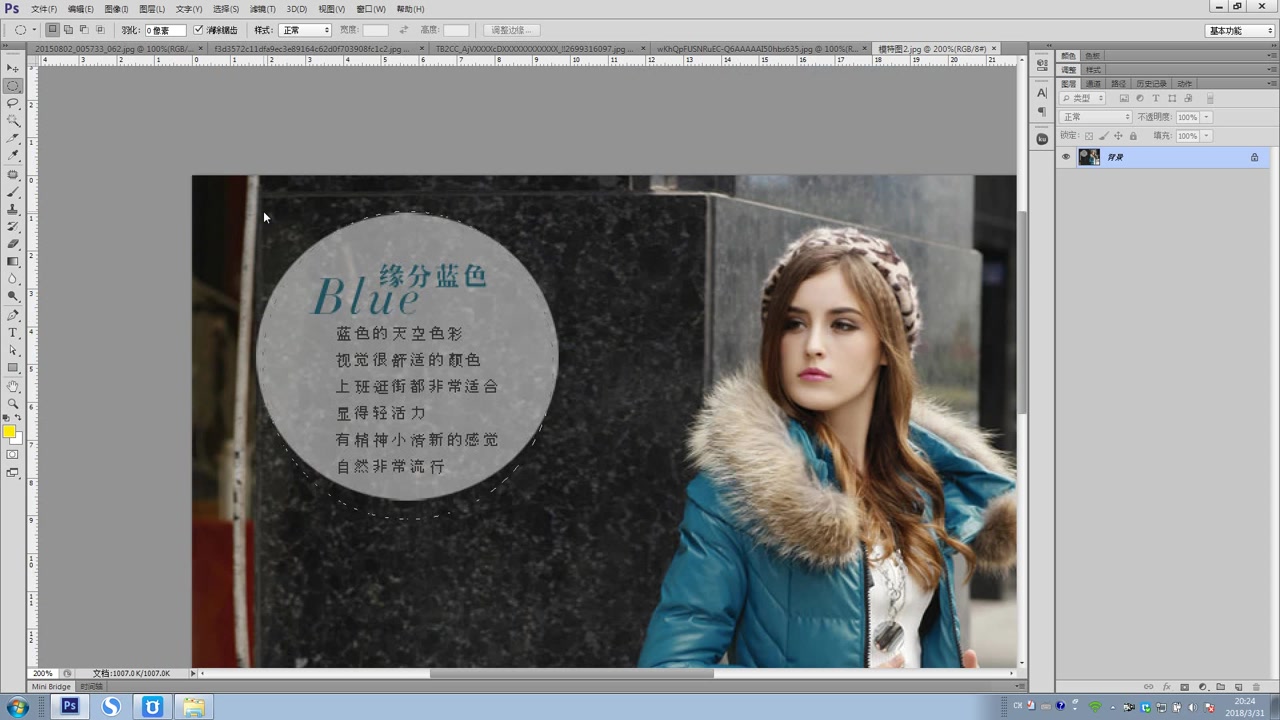This screenshot has width=1280, height=720.
Task: Open the 样式 (Style) dropdown in options bar
Action: [x=305, y=30]
